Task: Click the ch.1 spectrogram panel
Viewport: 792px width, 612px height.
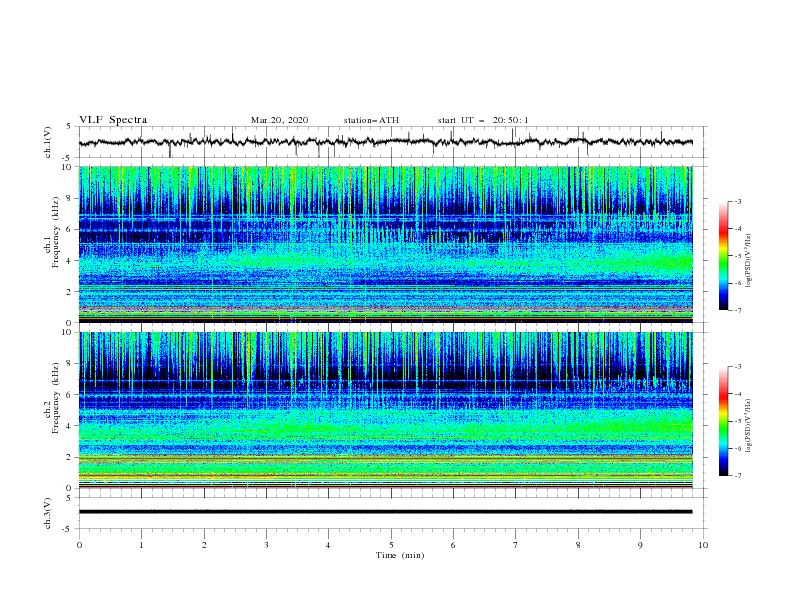Action: [x=385, y=244]
